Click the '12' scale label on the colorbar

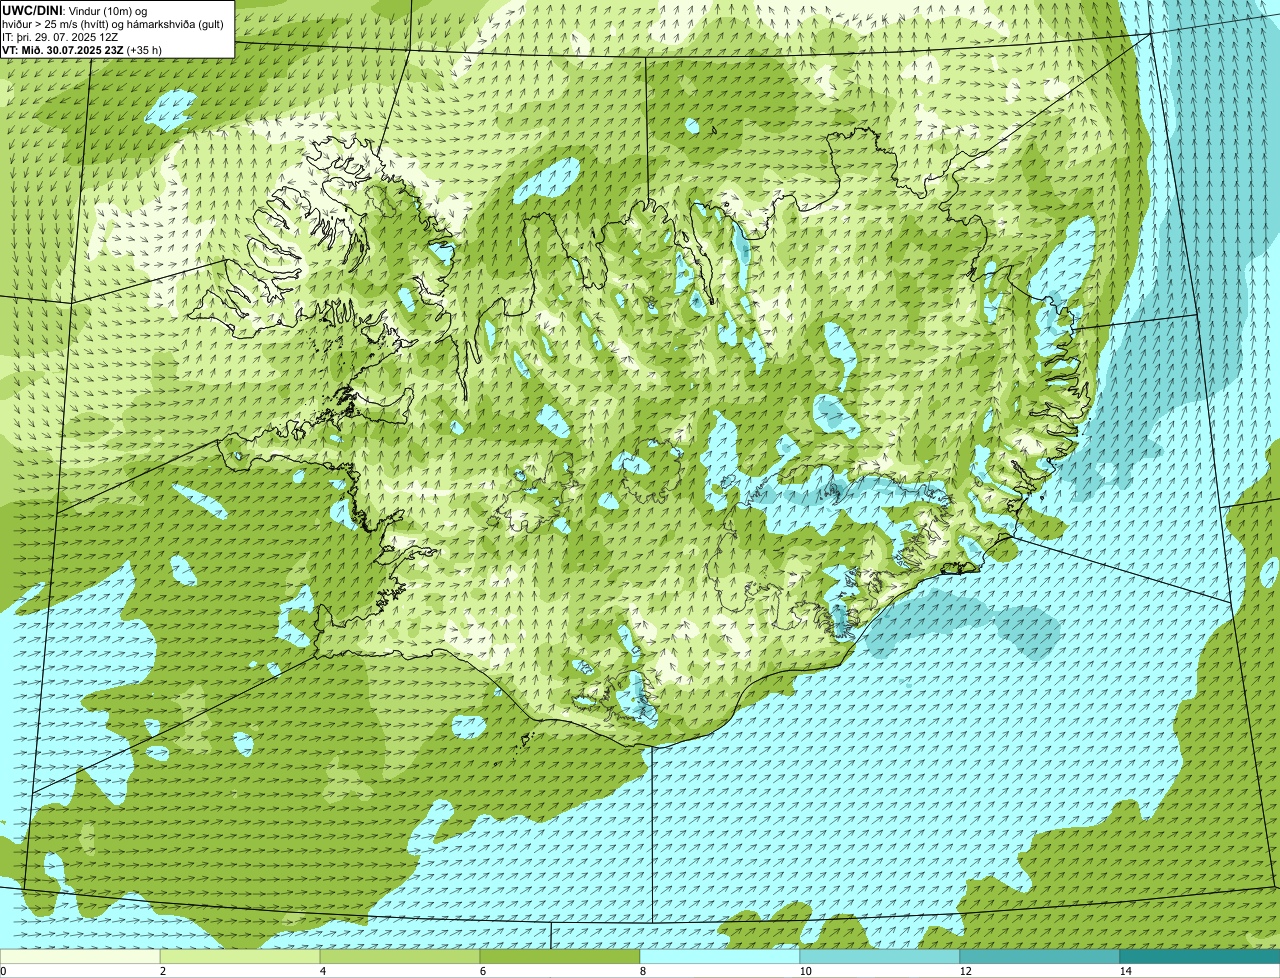[x=965, y=971]
